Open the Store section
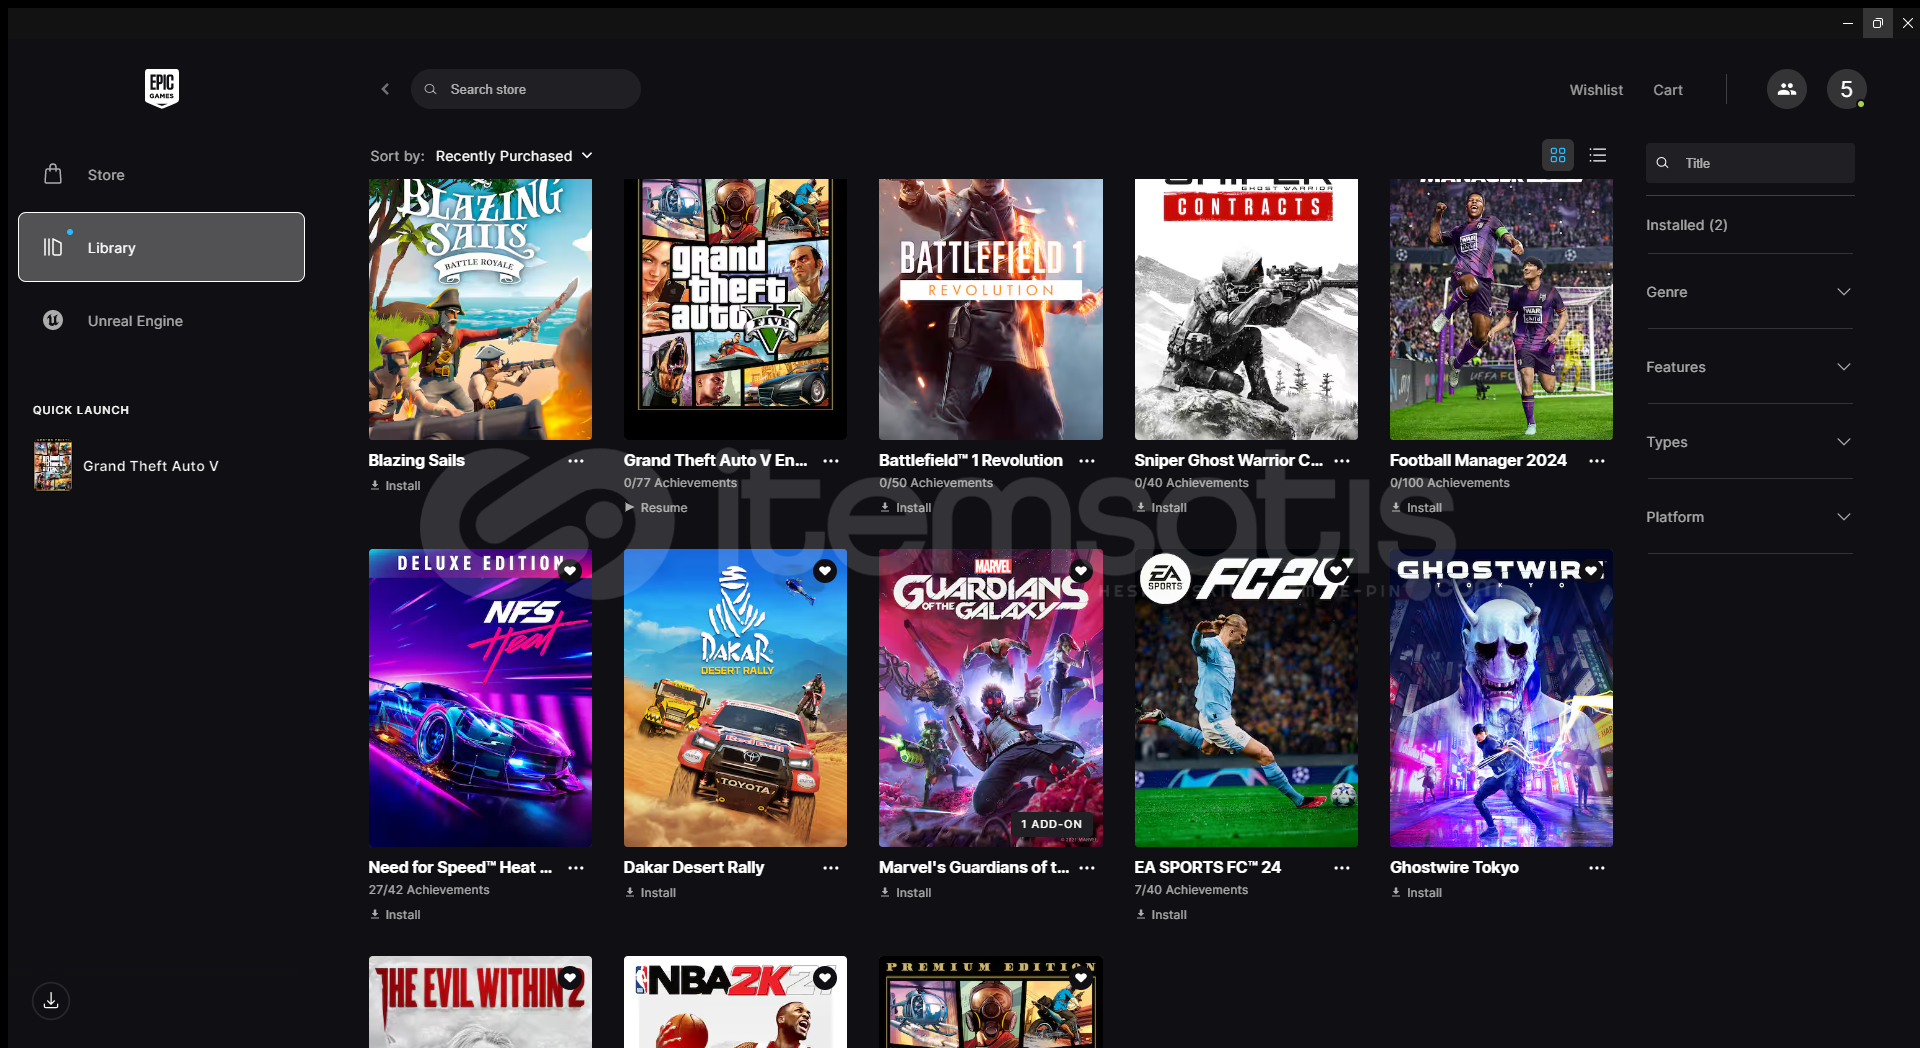The height and width of the screenshot is (1048, 1920). coord(161,175)
